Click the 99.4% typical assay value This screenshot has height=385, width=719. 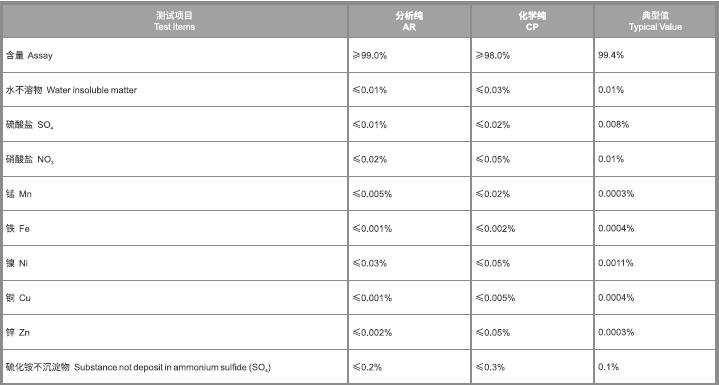pyautogui.click(x=611, y=55)
